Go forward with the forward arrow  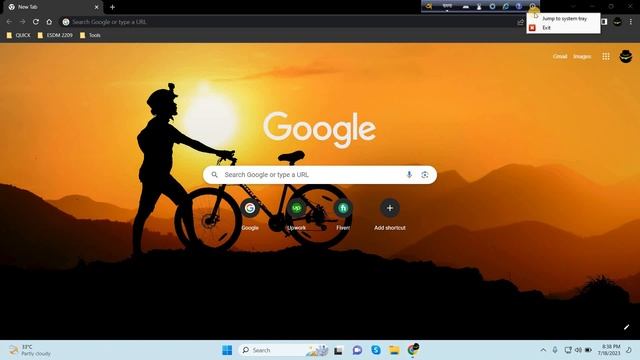tap(22, 22)
